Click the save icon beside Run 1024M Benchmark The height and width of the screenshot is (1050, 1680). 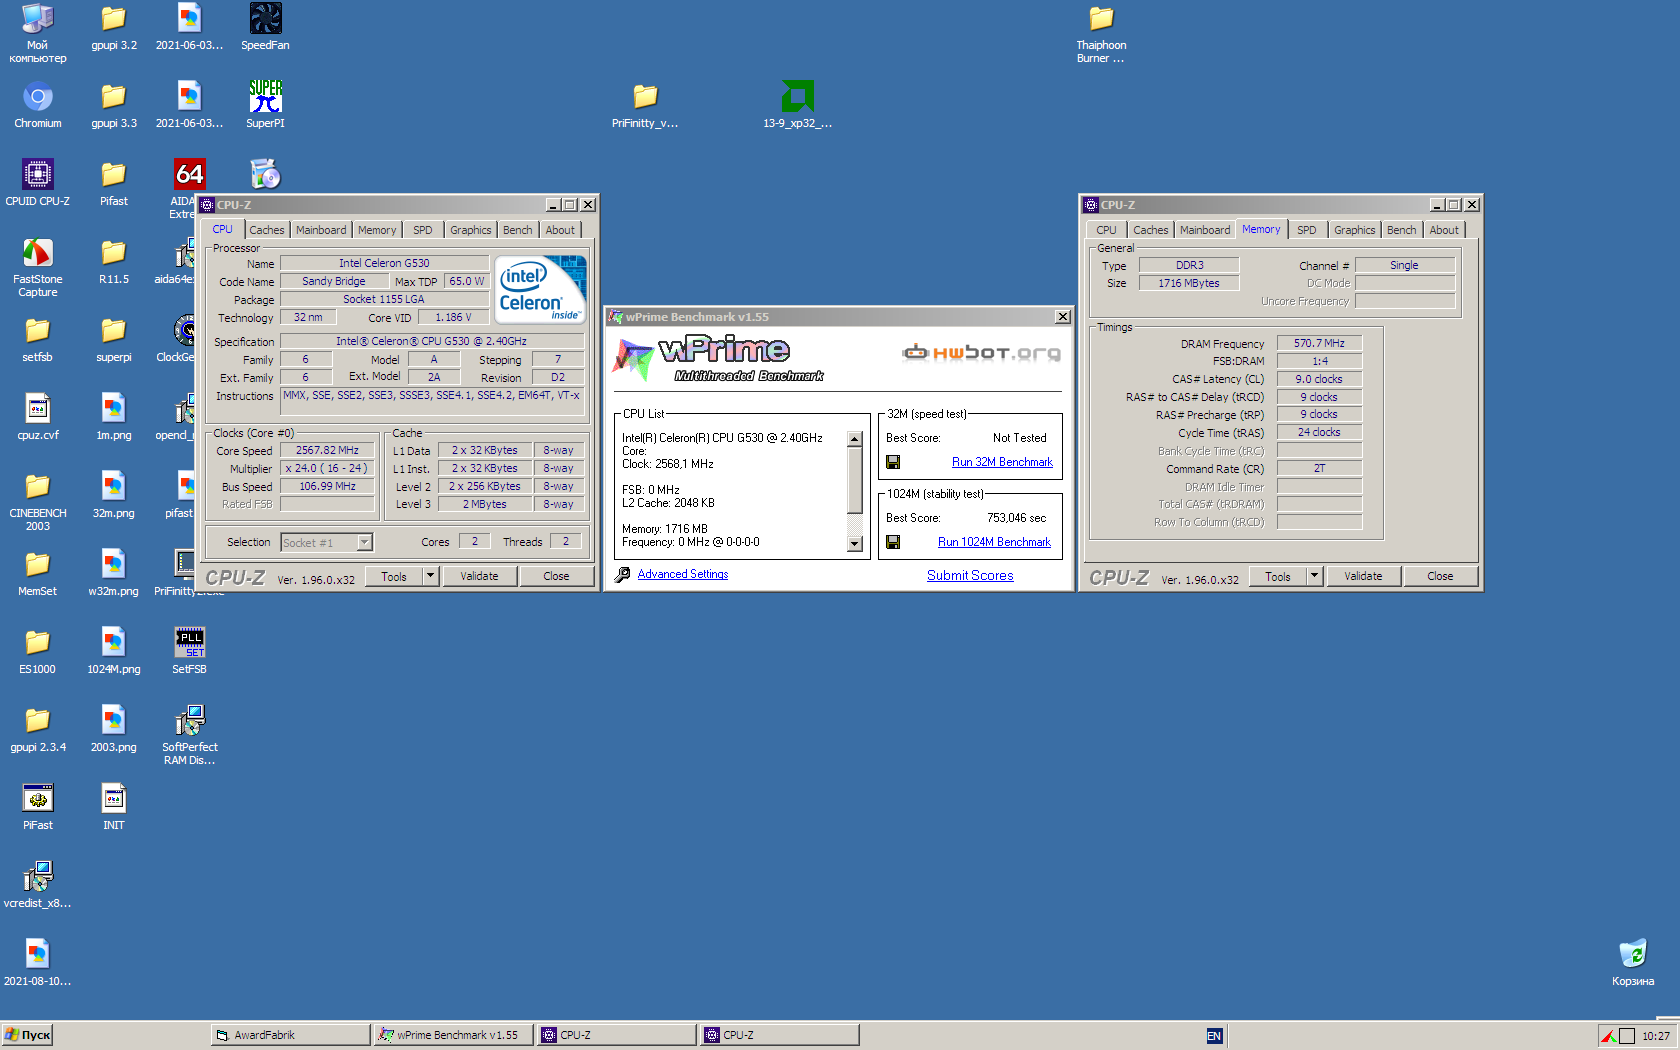pos(893,542)
